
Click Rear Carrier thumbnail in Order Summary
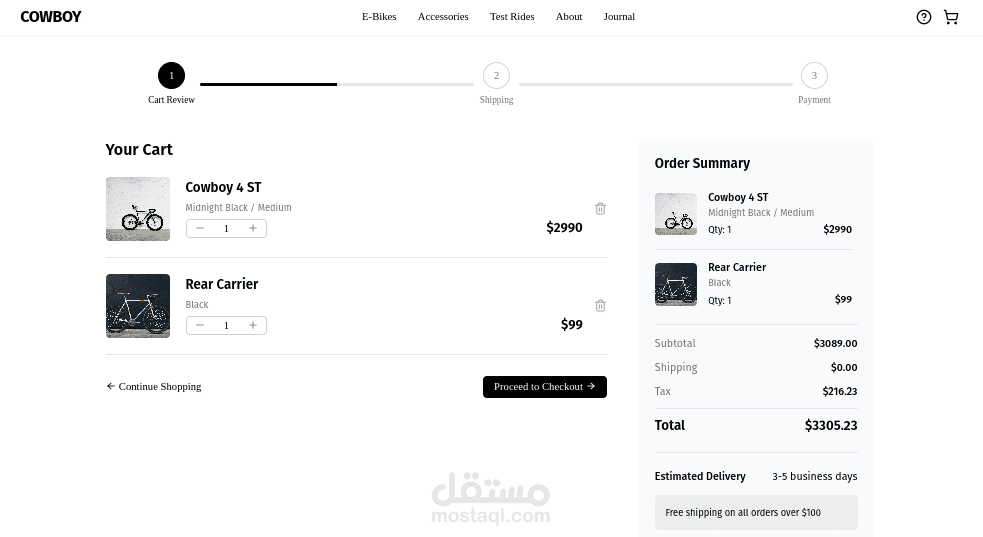676,284
